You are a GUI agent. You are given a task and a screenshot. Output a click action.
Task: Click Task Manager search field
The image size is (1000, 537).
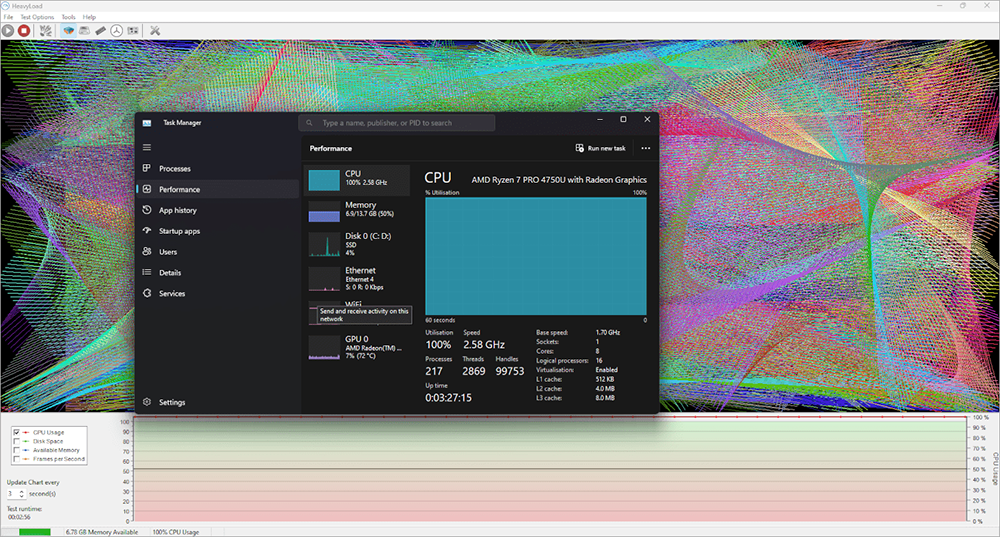pyautogui.click(x=397, y=122)
